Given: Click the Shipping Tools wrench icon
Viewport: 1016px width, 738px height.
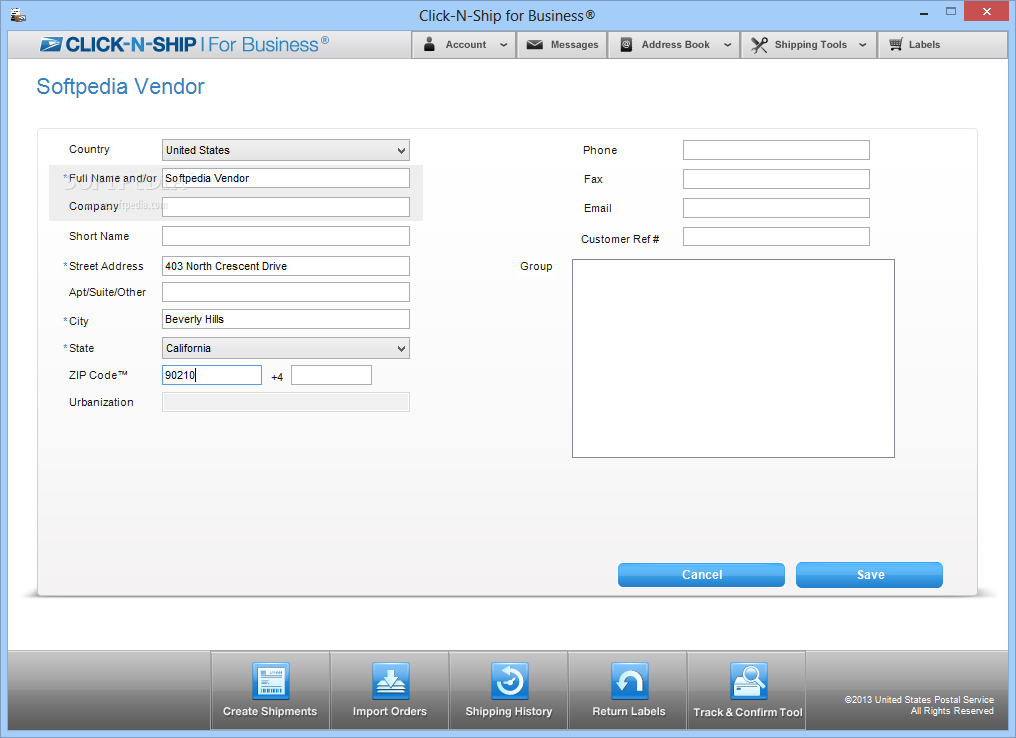Looking at the screenshot, I should pyautogui.click(x=759, y=45).
